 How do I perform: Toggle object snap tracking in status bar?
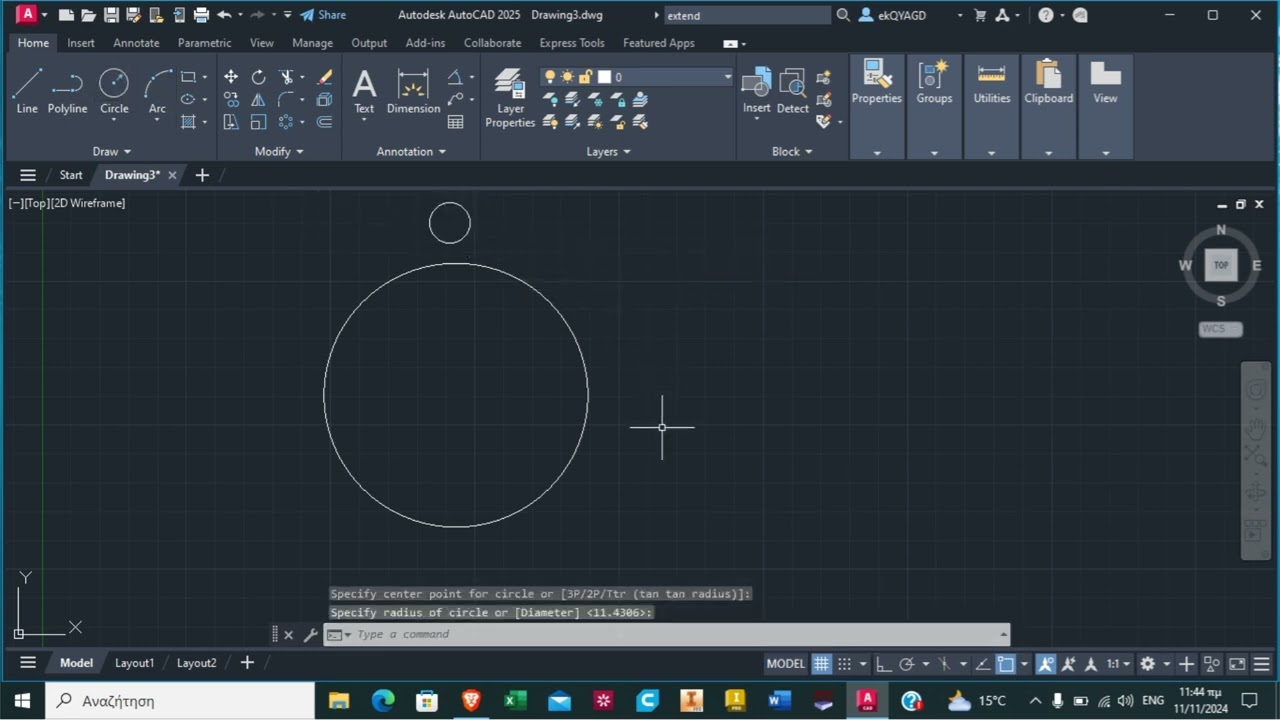[982, 663]
